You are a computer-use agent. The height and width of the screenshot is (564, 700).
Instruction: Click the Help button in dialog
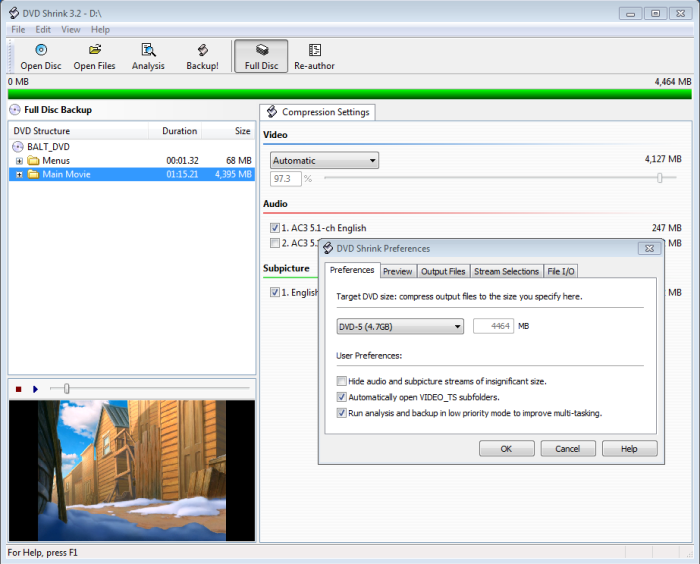click(629, 449)
